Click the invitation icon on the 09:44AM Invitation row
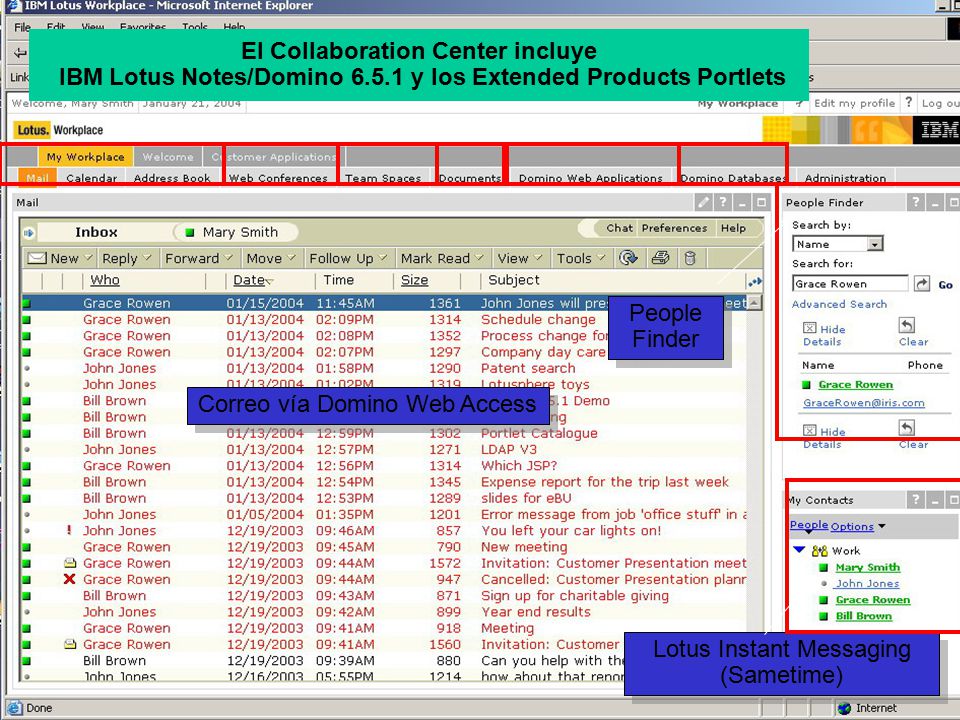The height and width of the screenshot is (720, 960). pyautogui.click(x=70, y=563)
